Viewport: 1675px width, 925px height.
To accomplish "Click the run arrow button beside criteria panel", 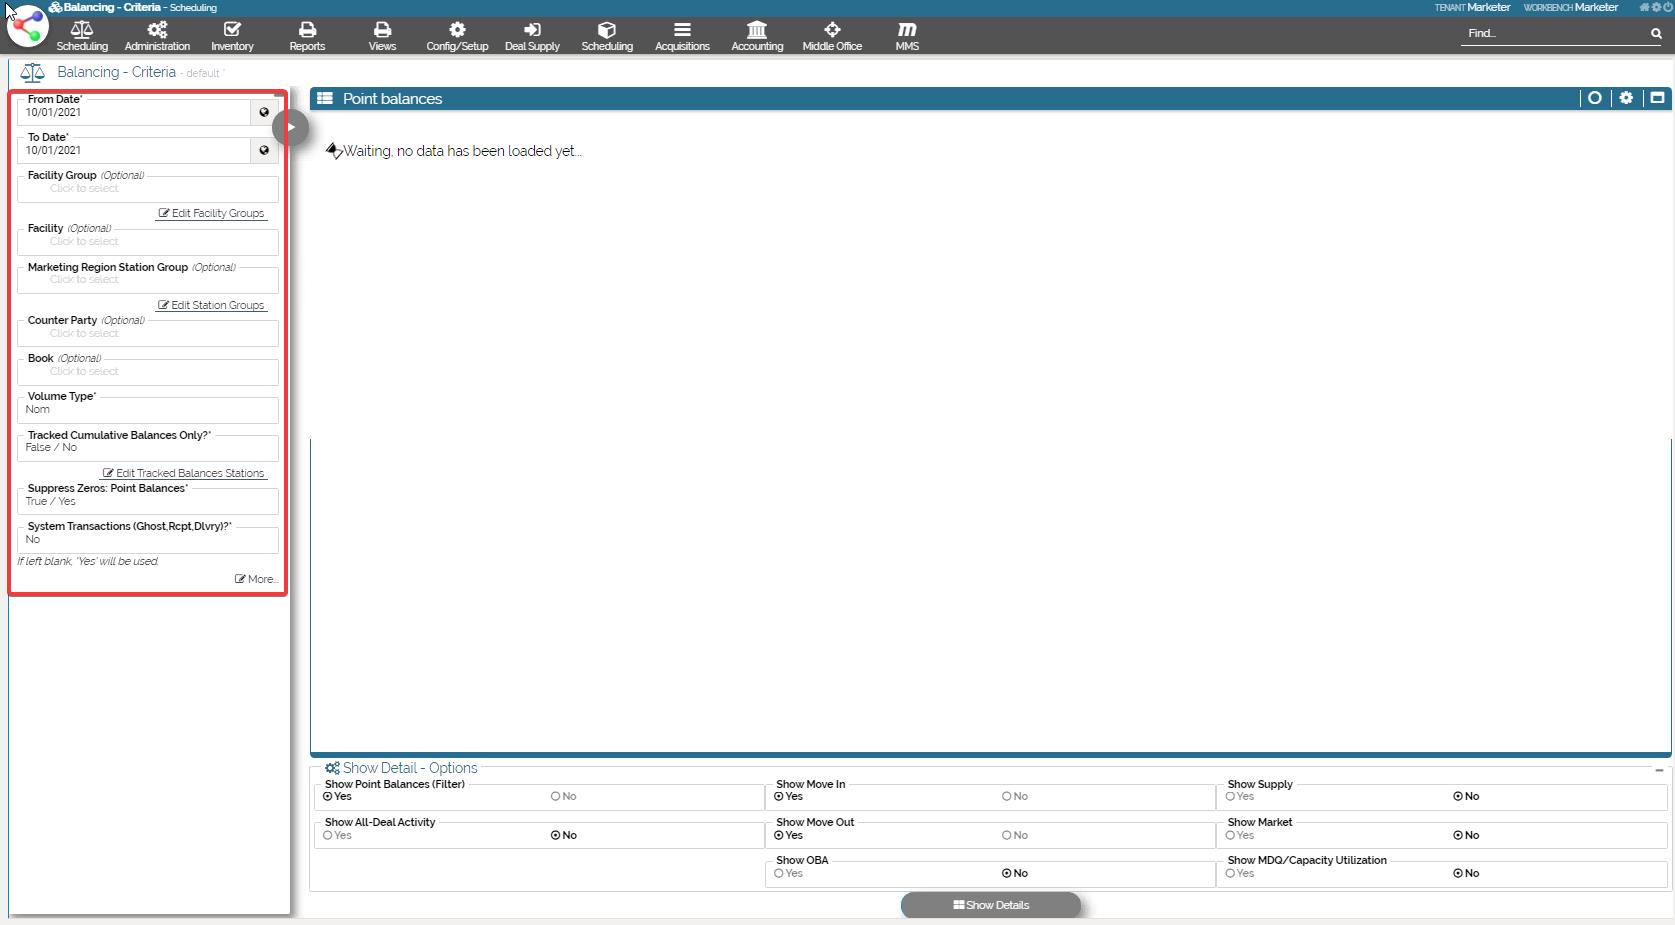I will [x=291, y=127].
